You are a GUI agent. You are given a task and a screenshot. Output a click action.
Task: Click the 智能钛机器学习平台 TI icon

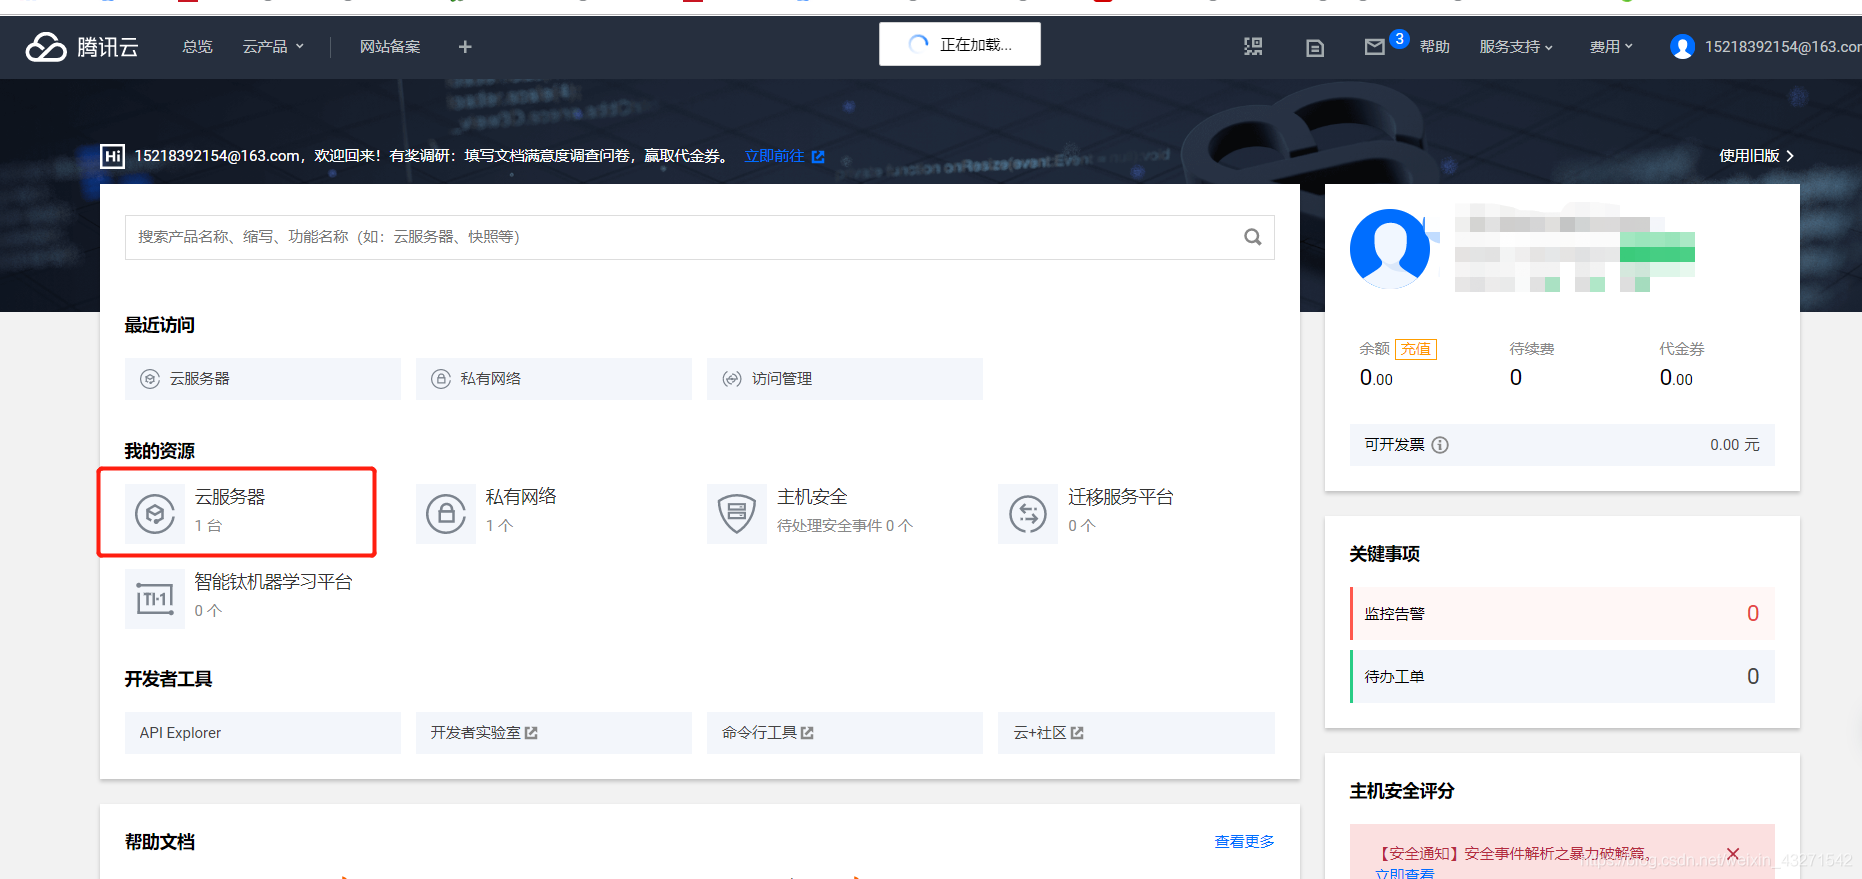[155, 599]
